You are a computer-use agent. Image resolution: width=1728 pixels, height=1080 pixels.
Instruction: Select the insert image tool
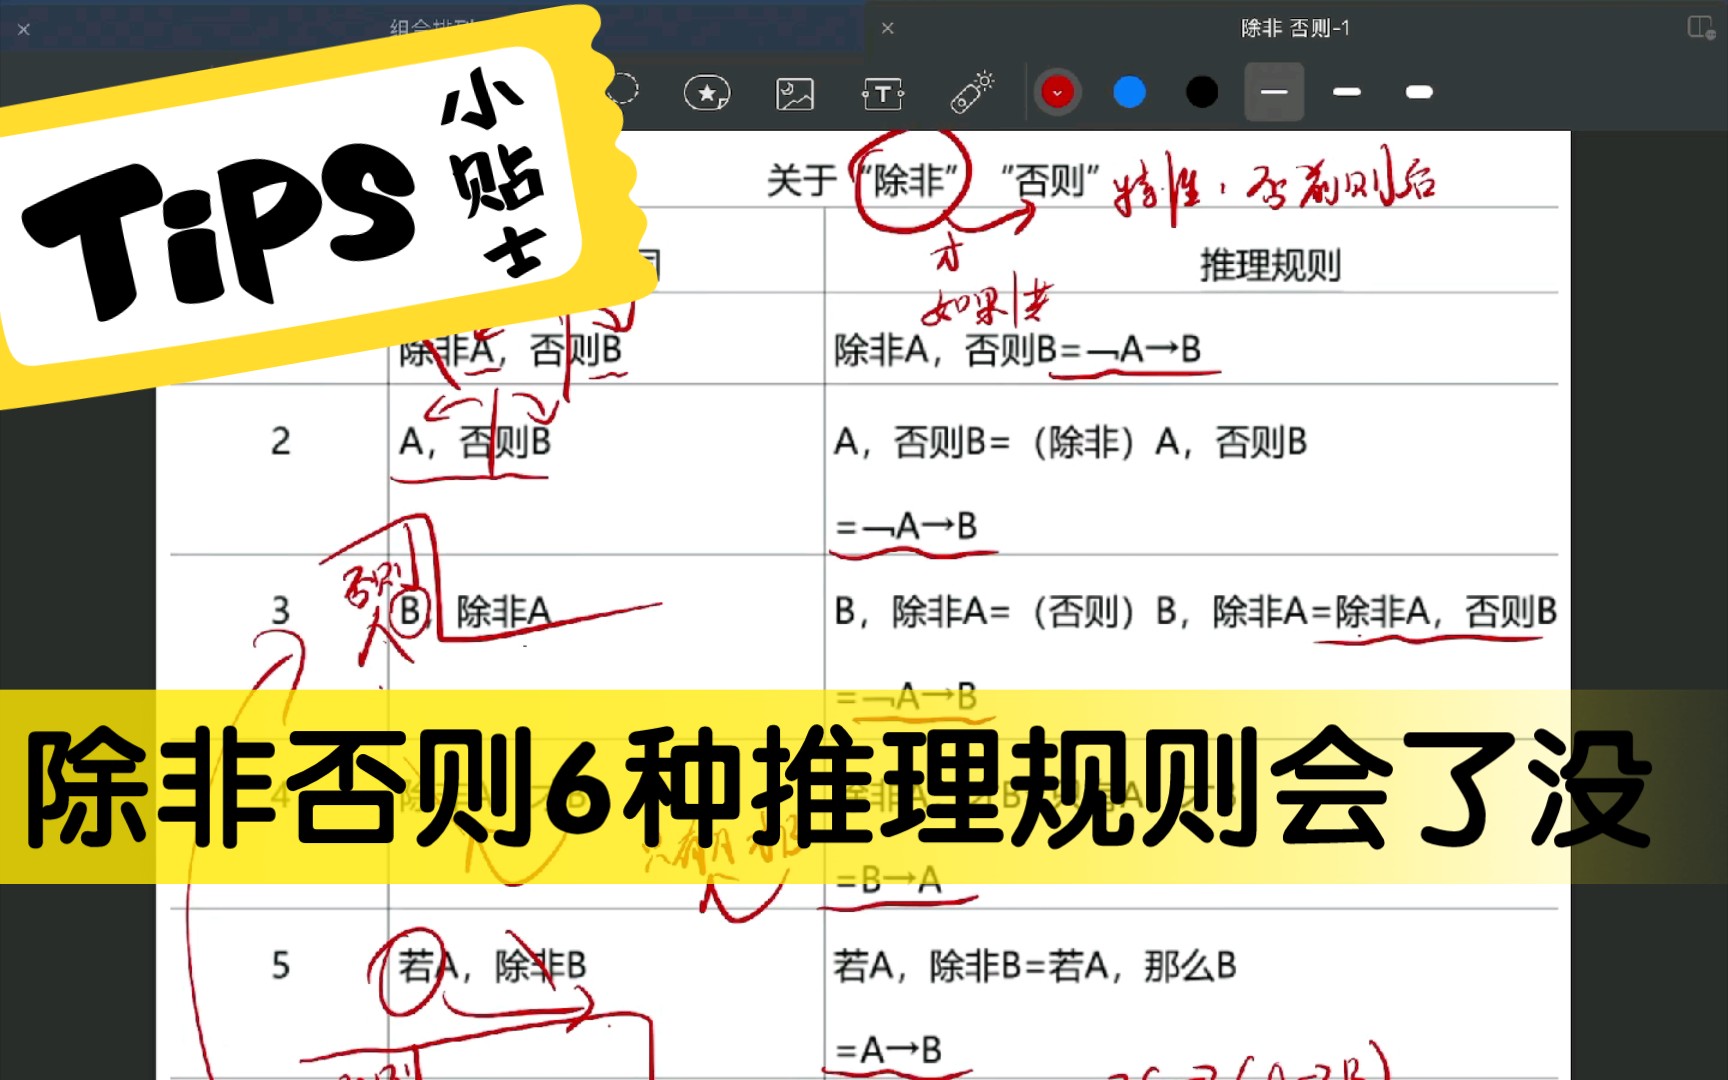[x=795, y=94]
